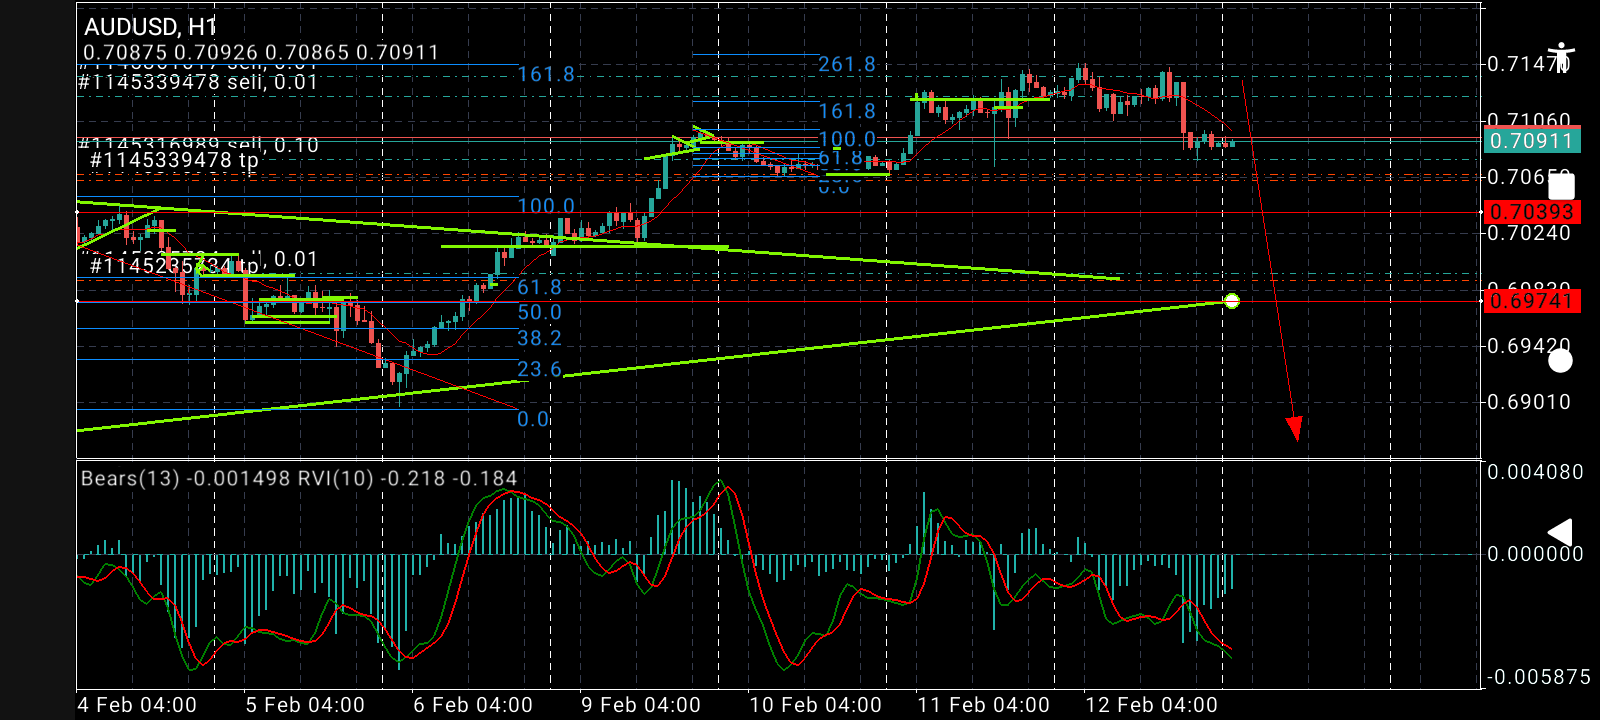This screenshot has width=1600, height=720.
Task: Tap the Android home circle button
Action: click(1560, 360)
